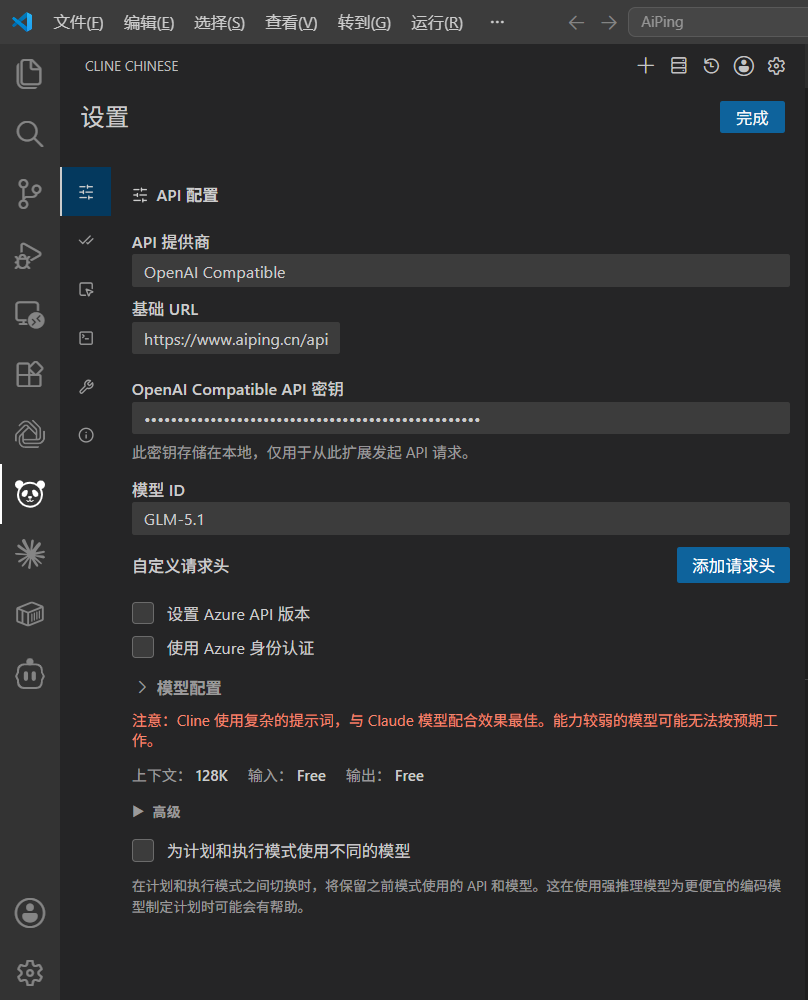Open the container box extension icon
The height and width of the screenshot is (1000, 808).
pyautogui.click(x=29, y=614)
